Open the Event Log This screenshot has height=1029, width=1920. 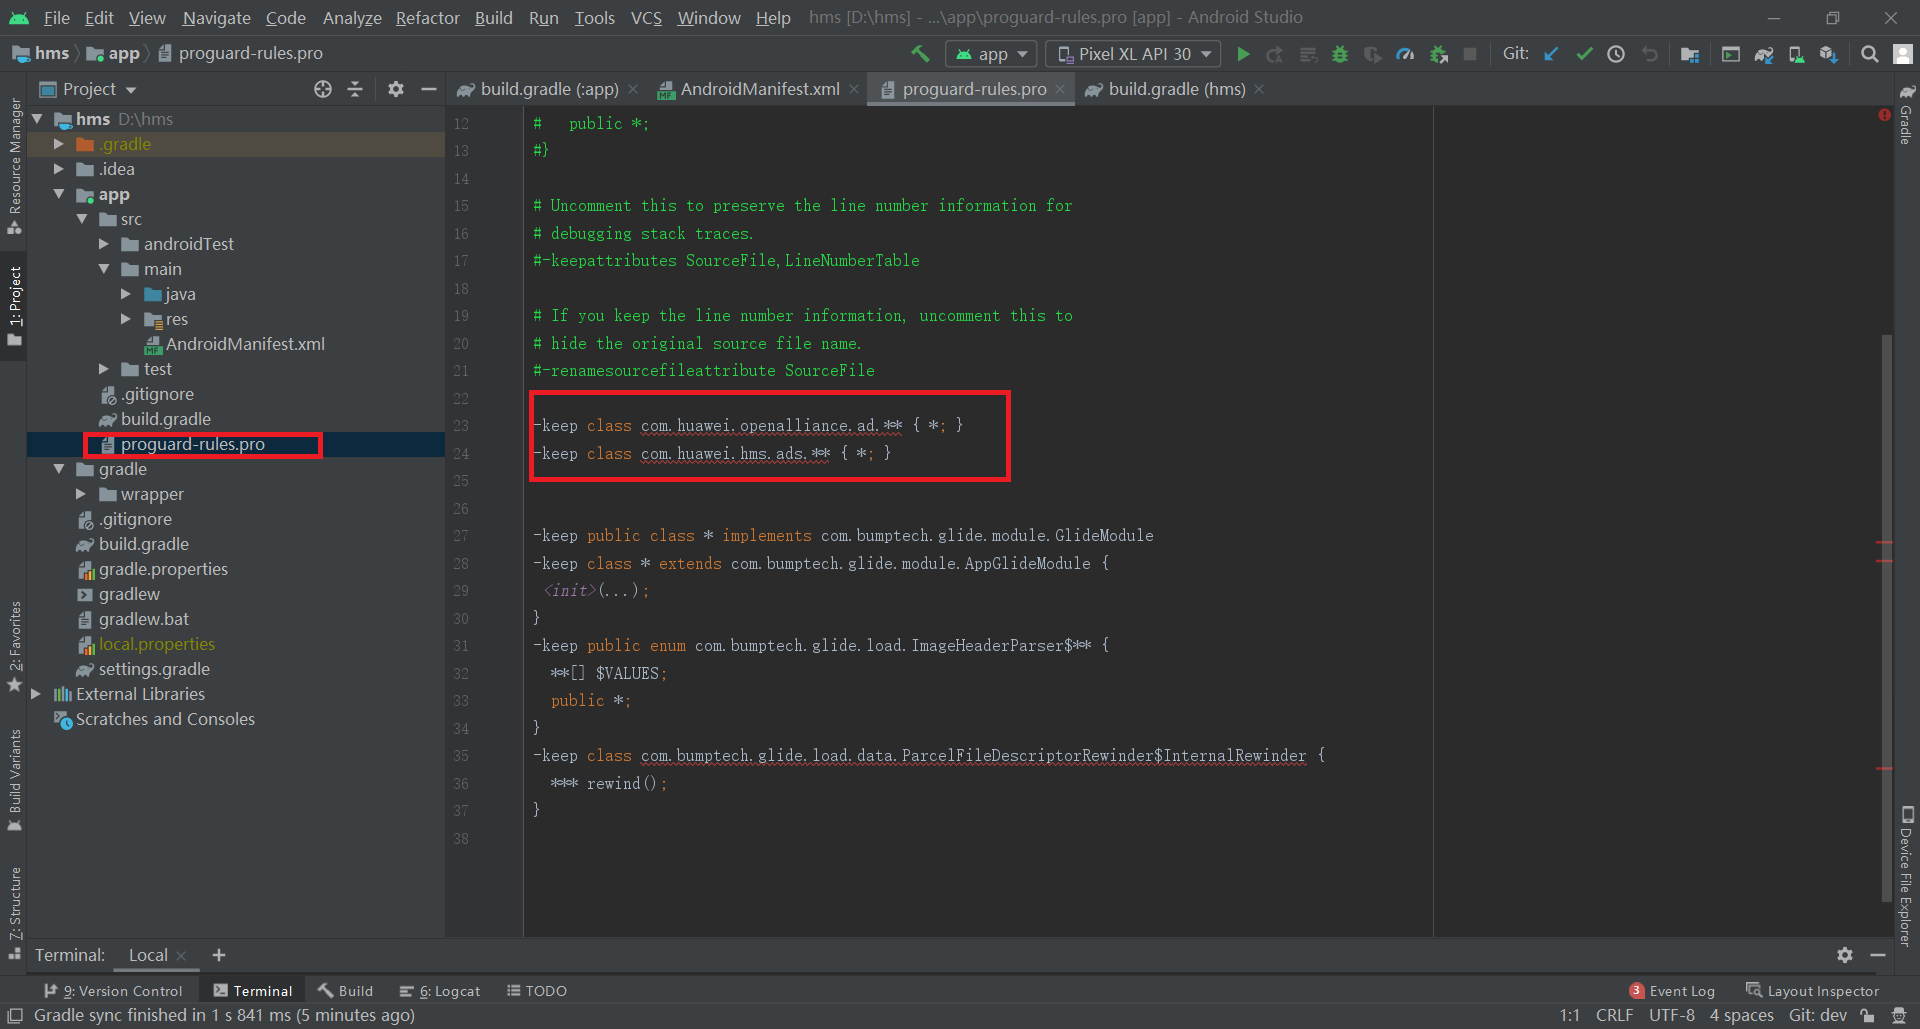click(1672, 991)
